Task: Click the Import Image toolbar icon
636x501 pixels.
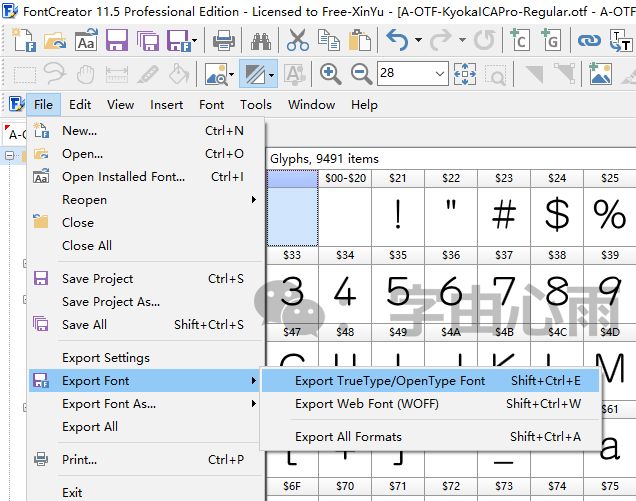Action: (600, 74)
